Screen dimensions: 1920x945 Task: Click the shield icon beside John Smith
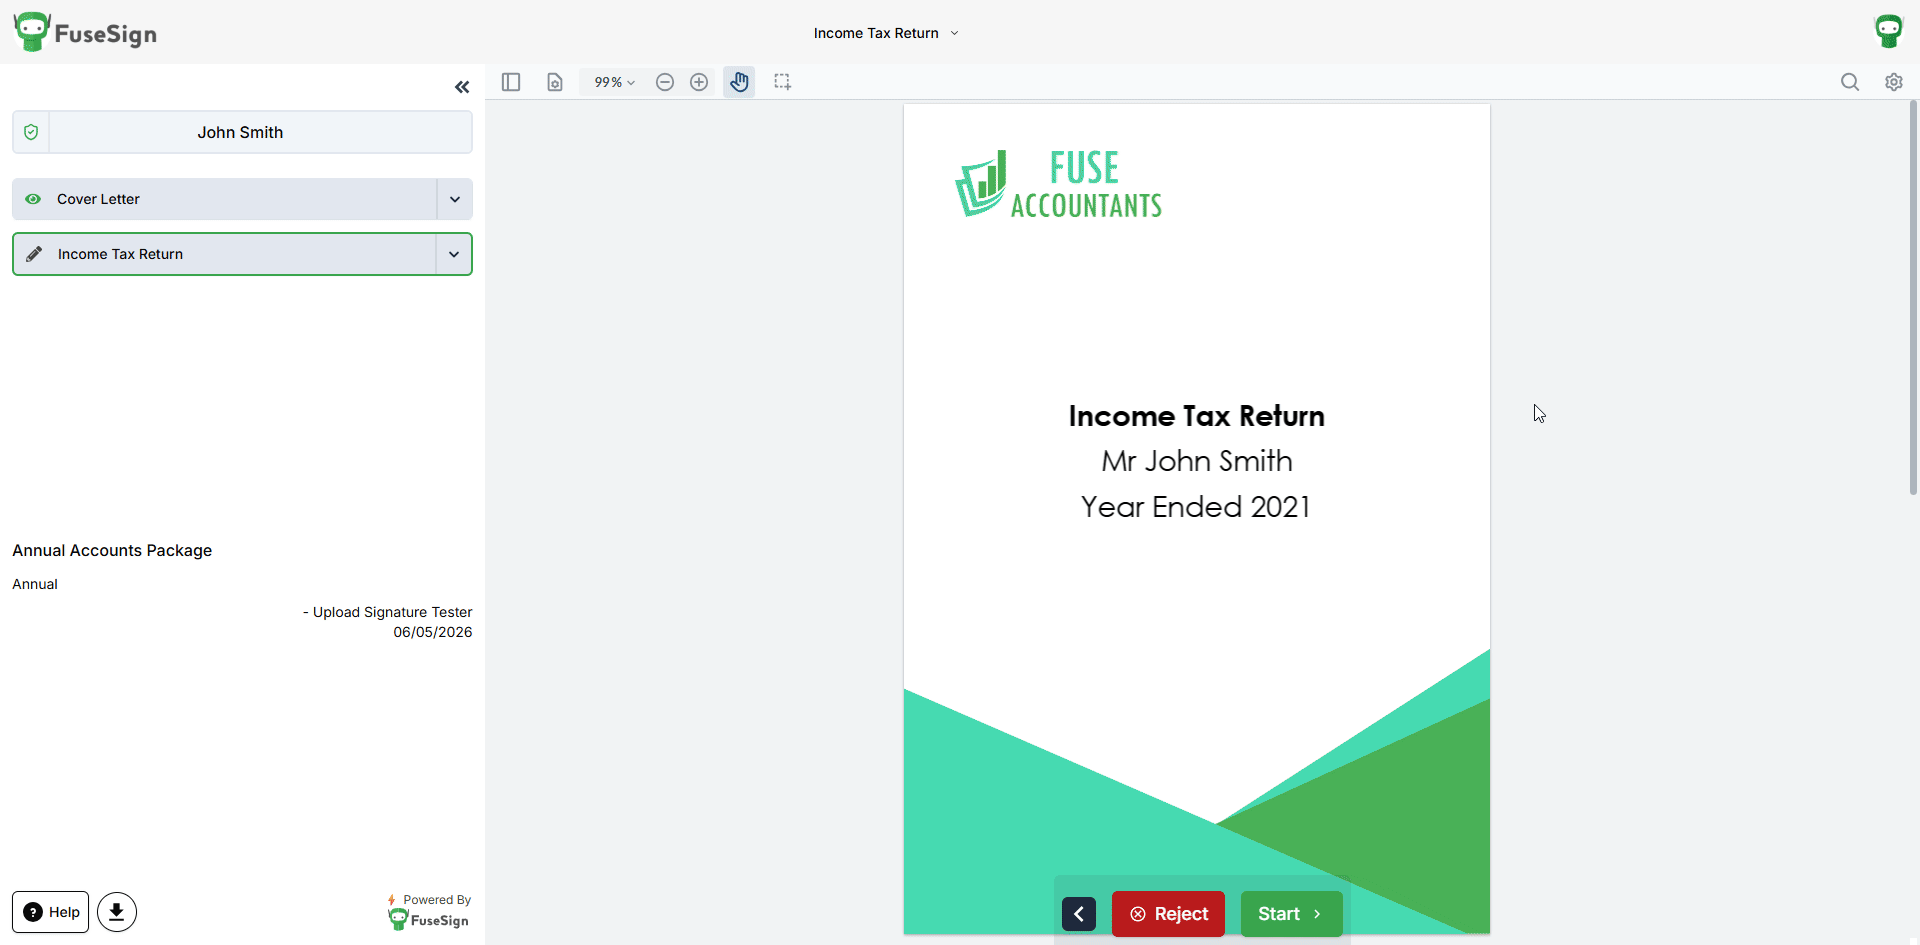(x=31, y=132)
